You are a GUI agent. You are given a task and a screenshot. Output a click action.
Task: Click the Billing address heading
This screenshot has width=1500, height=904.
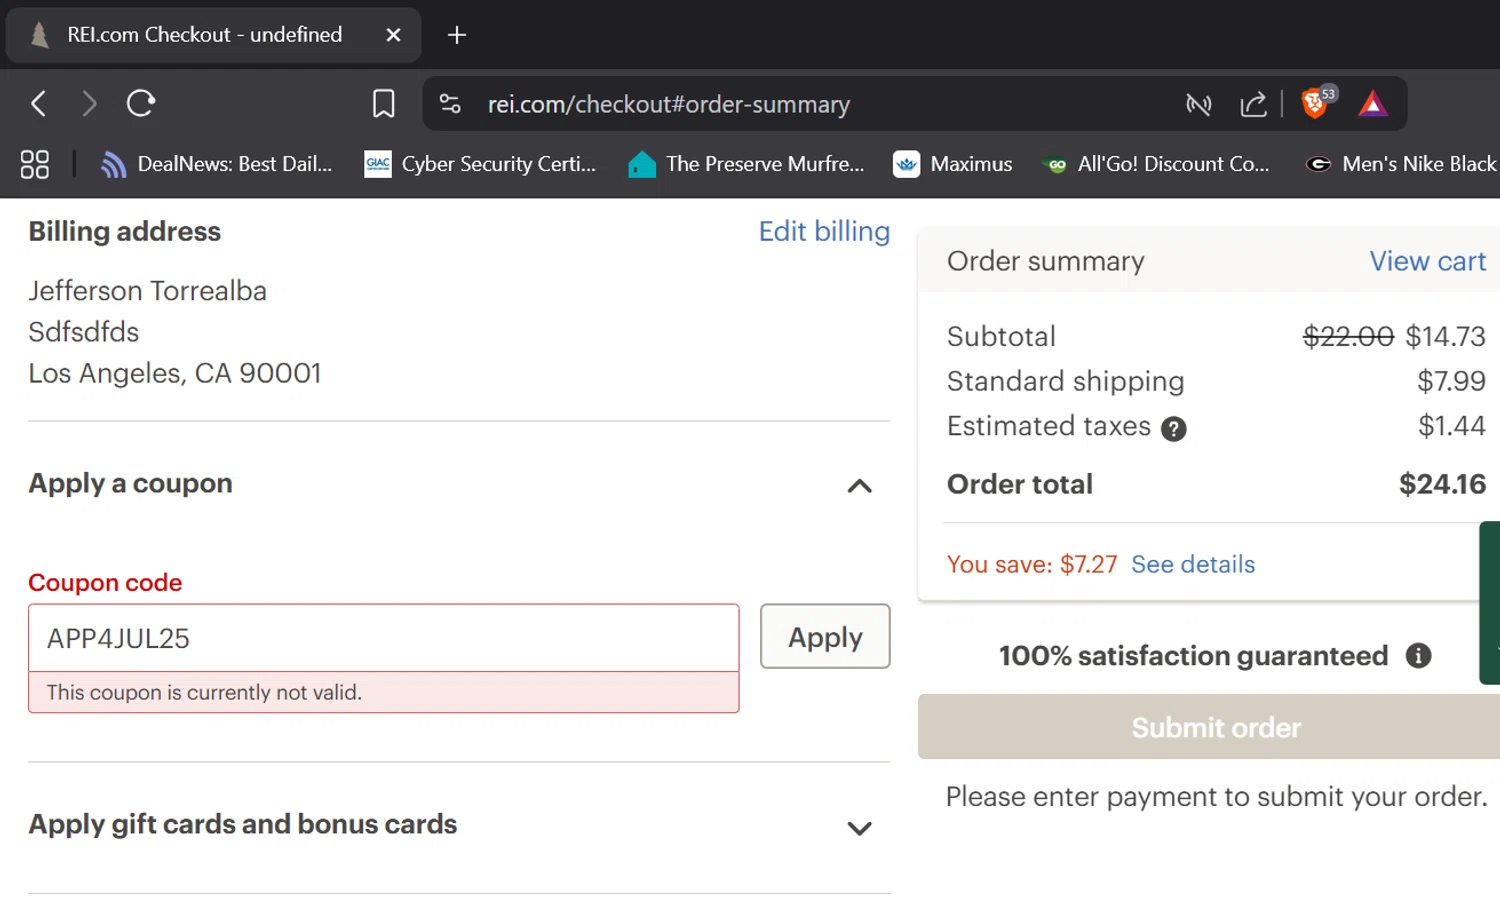[125, 231]
